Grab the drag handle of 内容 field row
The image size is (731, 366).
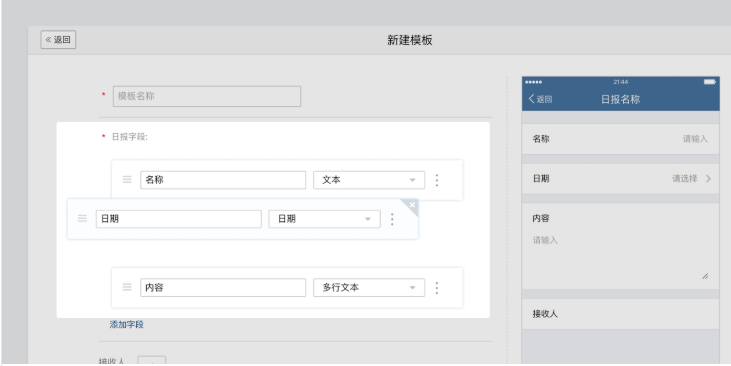coord(127,287)
